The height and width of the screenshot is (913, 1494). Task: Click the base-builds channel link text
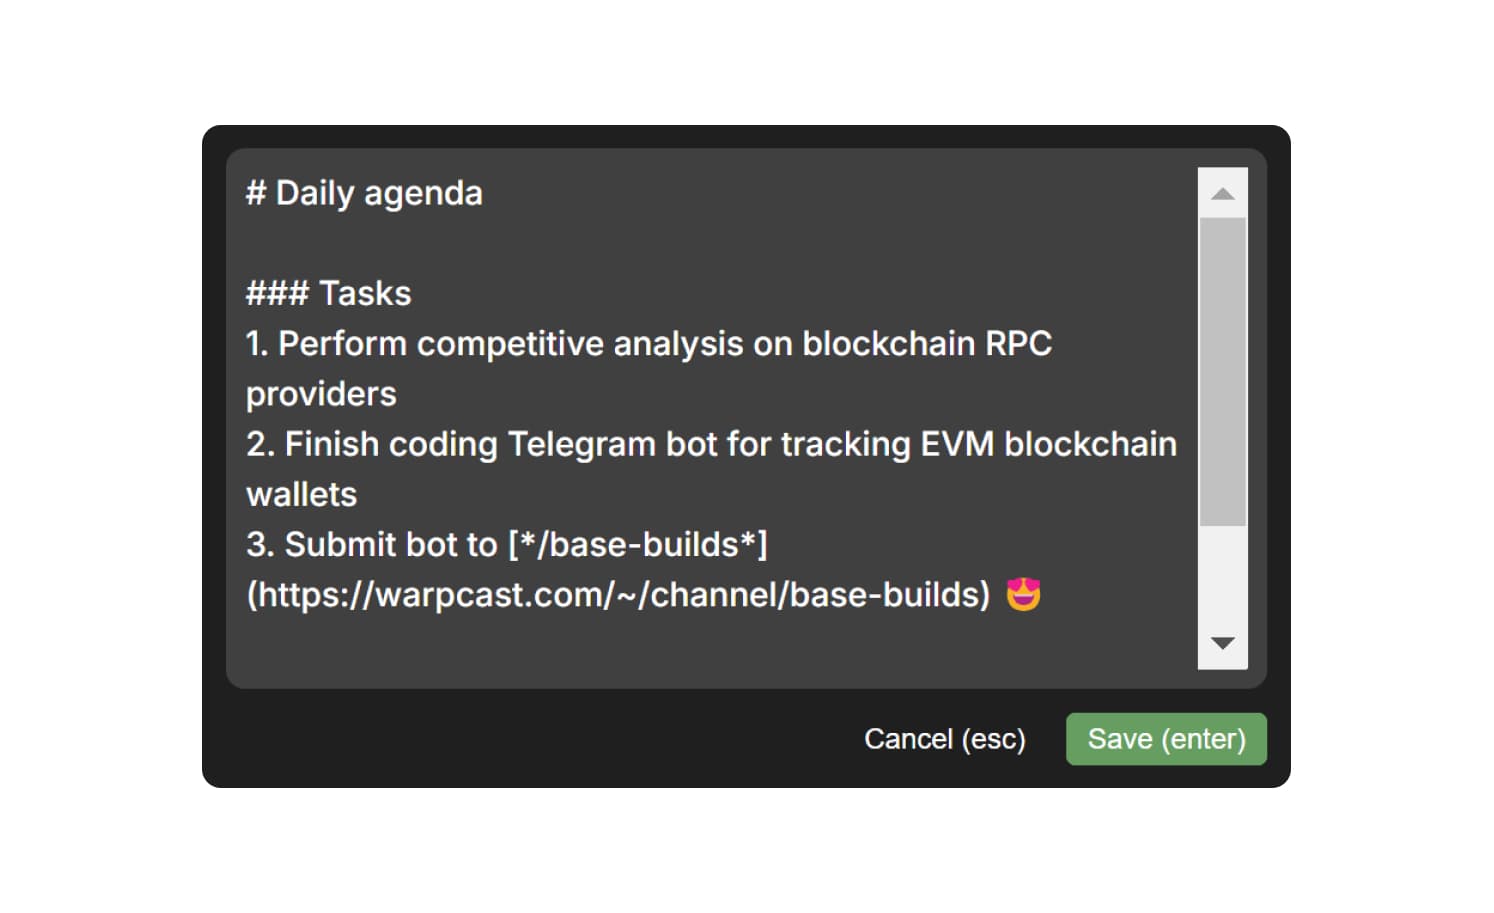click(x=637, y=544)
